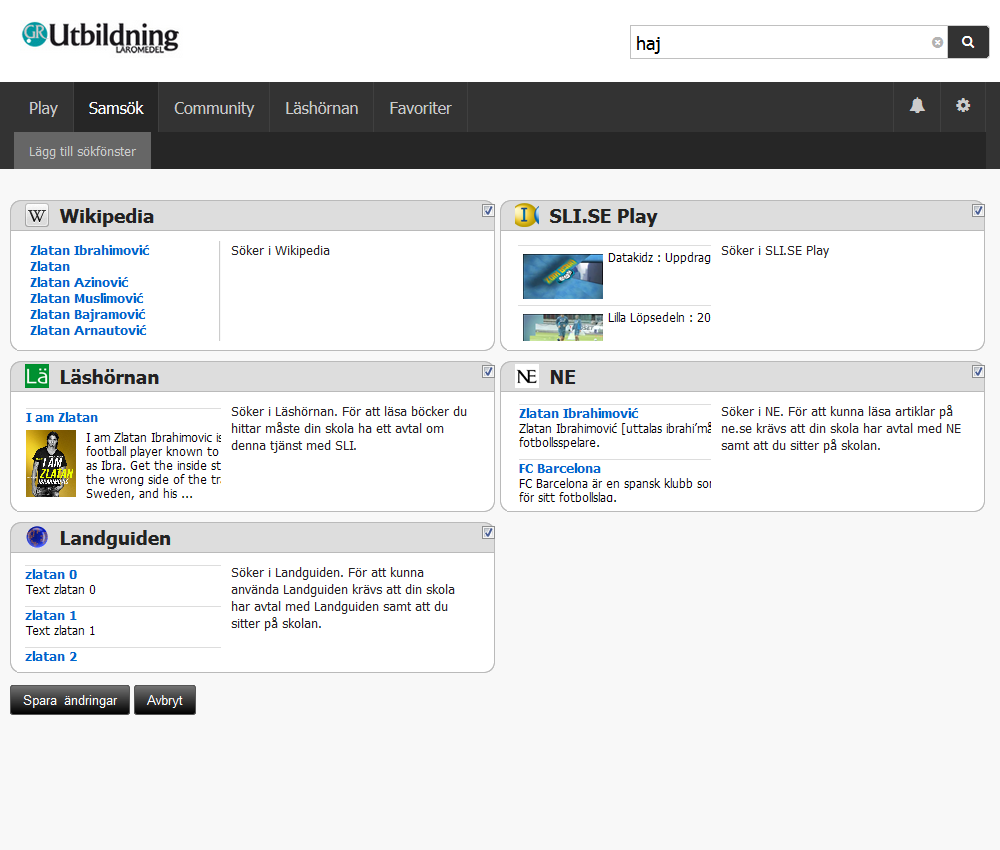Clear the search field with the x icon

coord(937,43)
